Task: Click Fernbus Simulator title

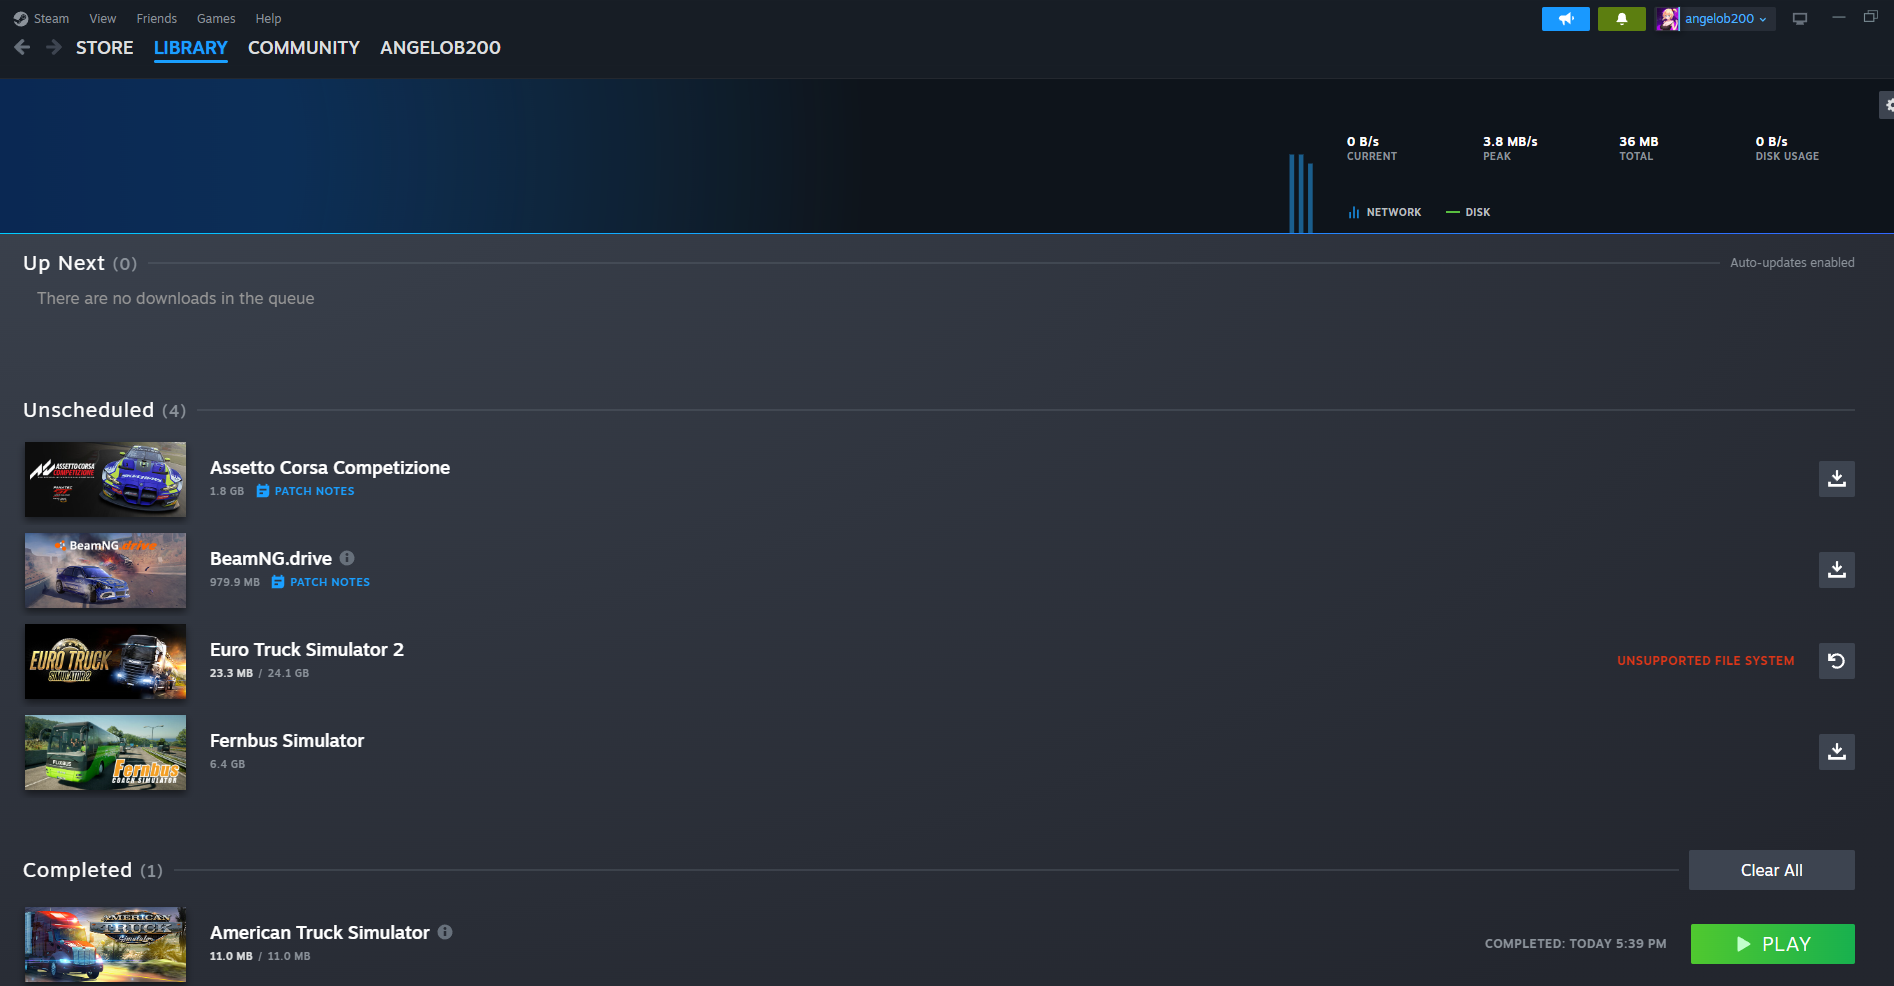Action: 287,741
